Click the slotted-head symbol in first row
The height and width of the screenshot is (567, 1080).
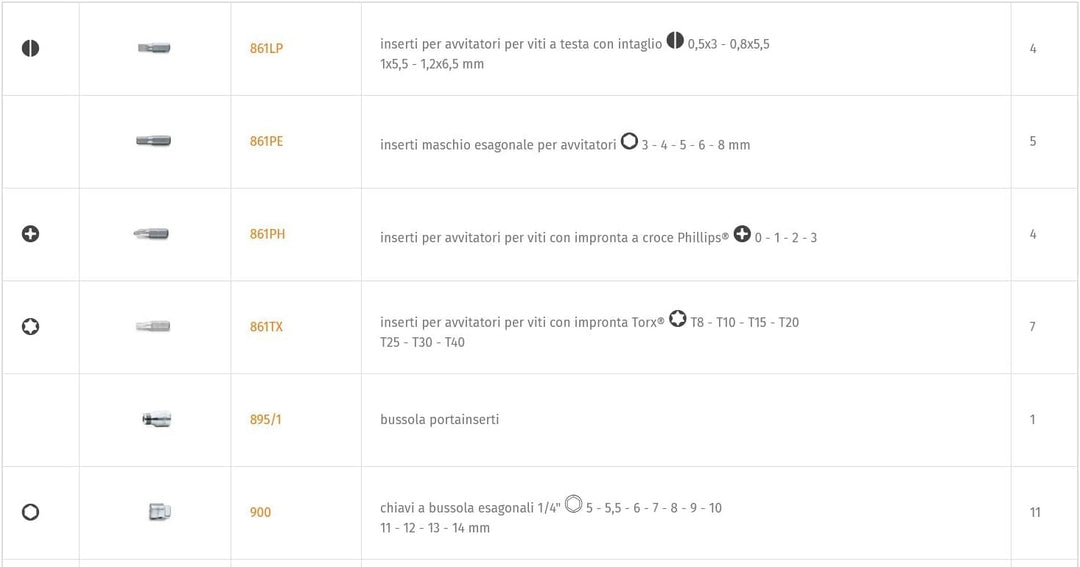[x=30, y=48]
